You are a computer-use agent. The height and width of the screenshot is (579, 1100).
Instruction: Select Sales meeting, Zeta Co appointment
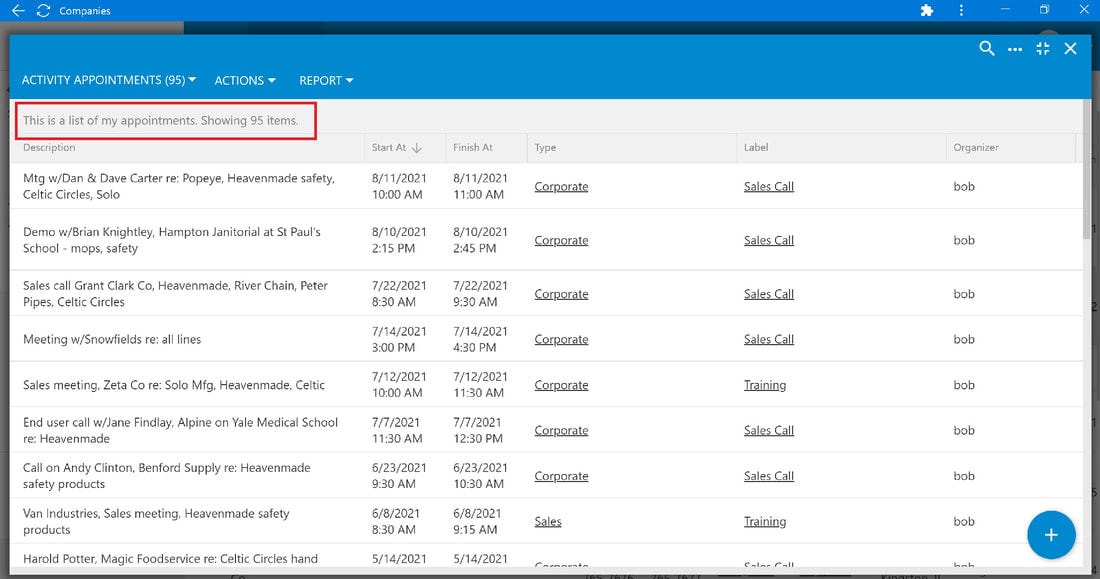[174, 385]
